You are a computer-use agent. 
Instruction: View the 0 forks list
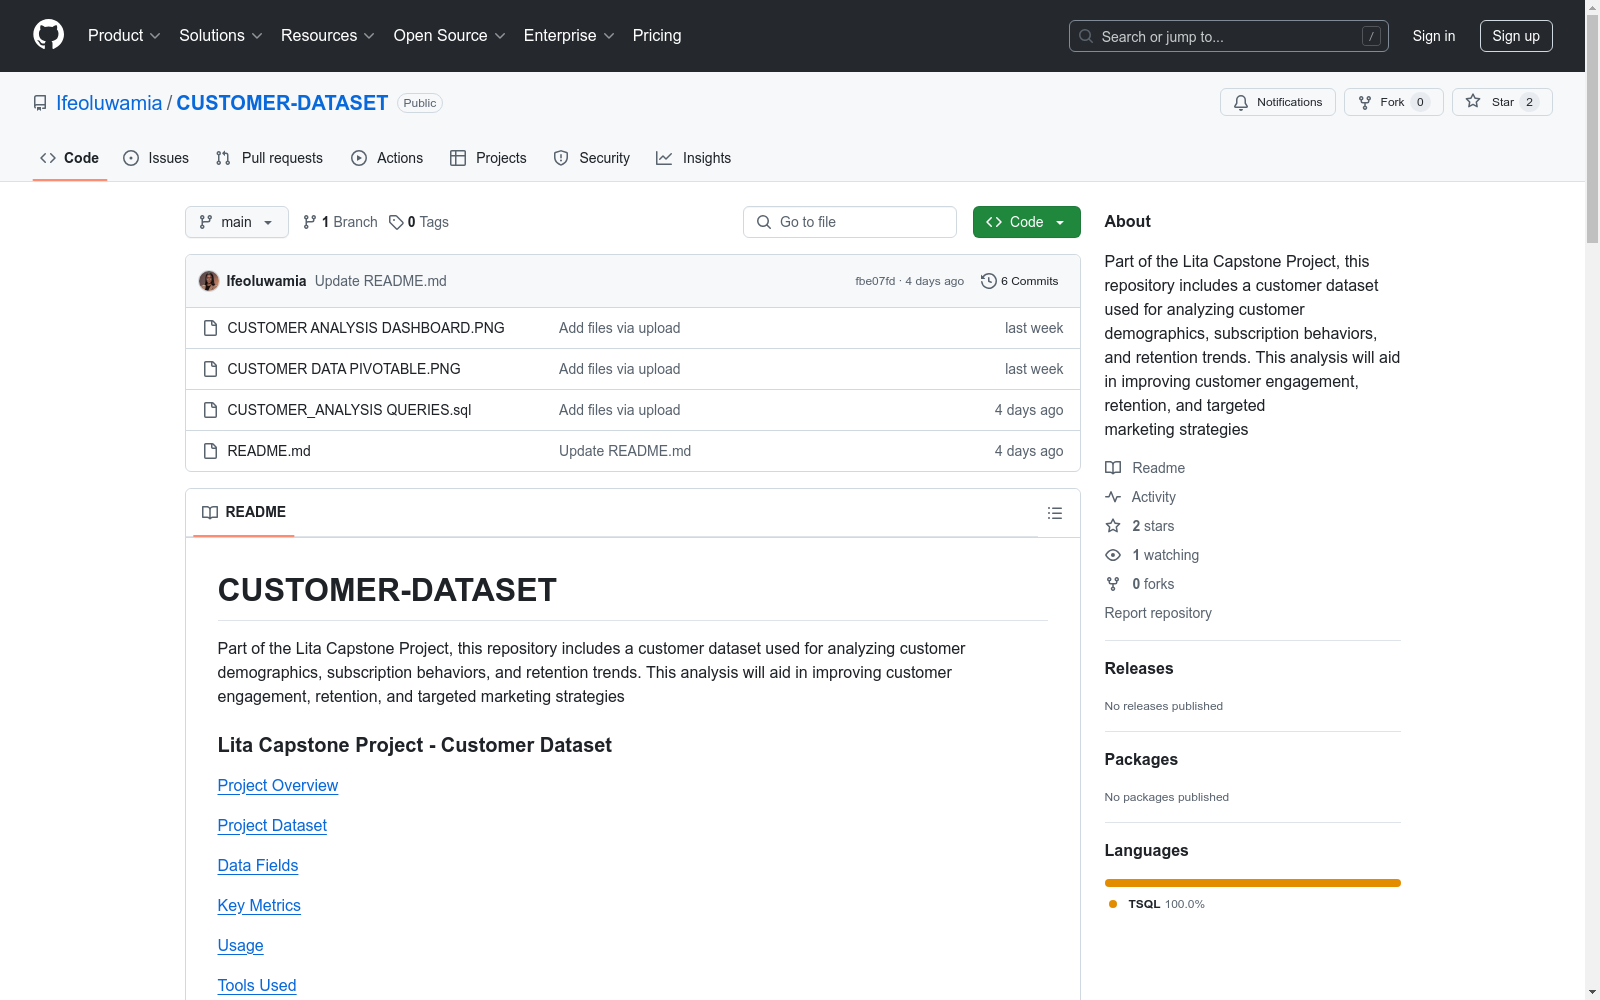point(1140,584)
